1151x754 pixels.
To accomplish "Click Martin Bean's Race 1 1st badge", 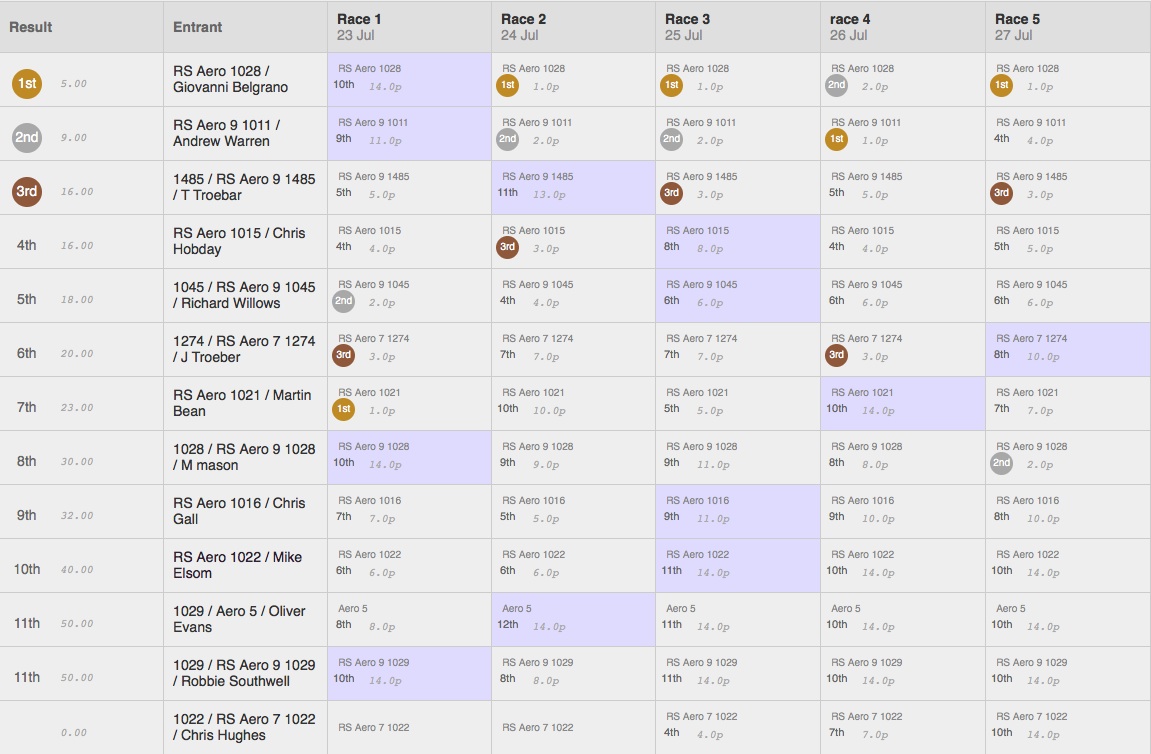I will pyautogui.click(x=344, y=409).
